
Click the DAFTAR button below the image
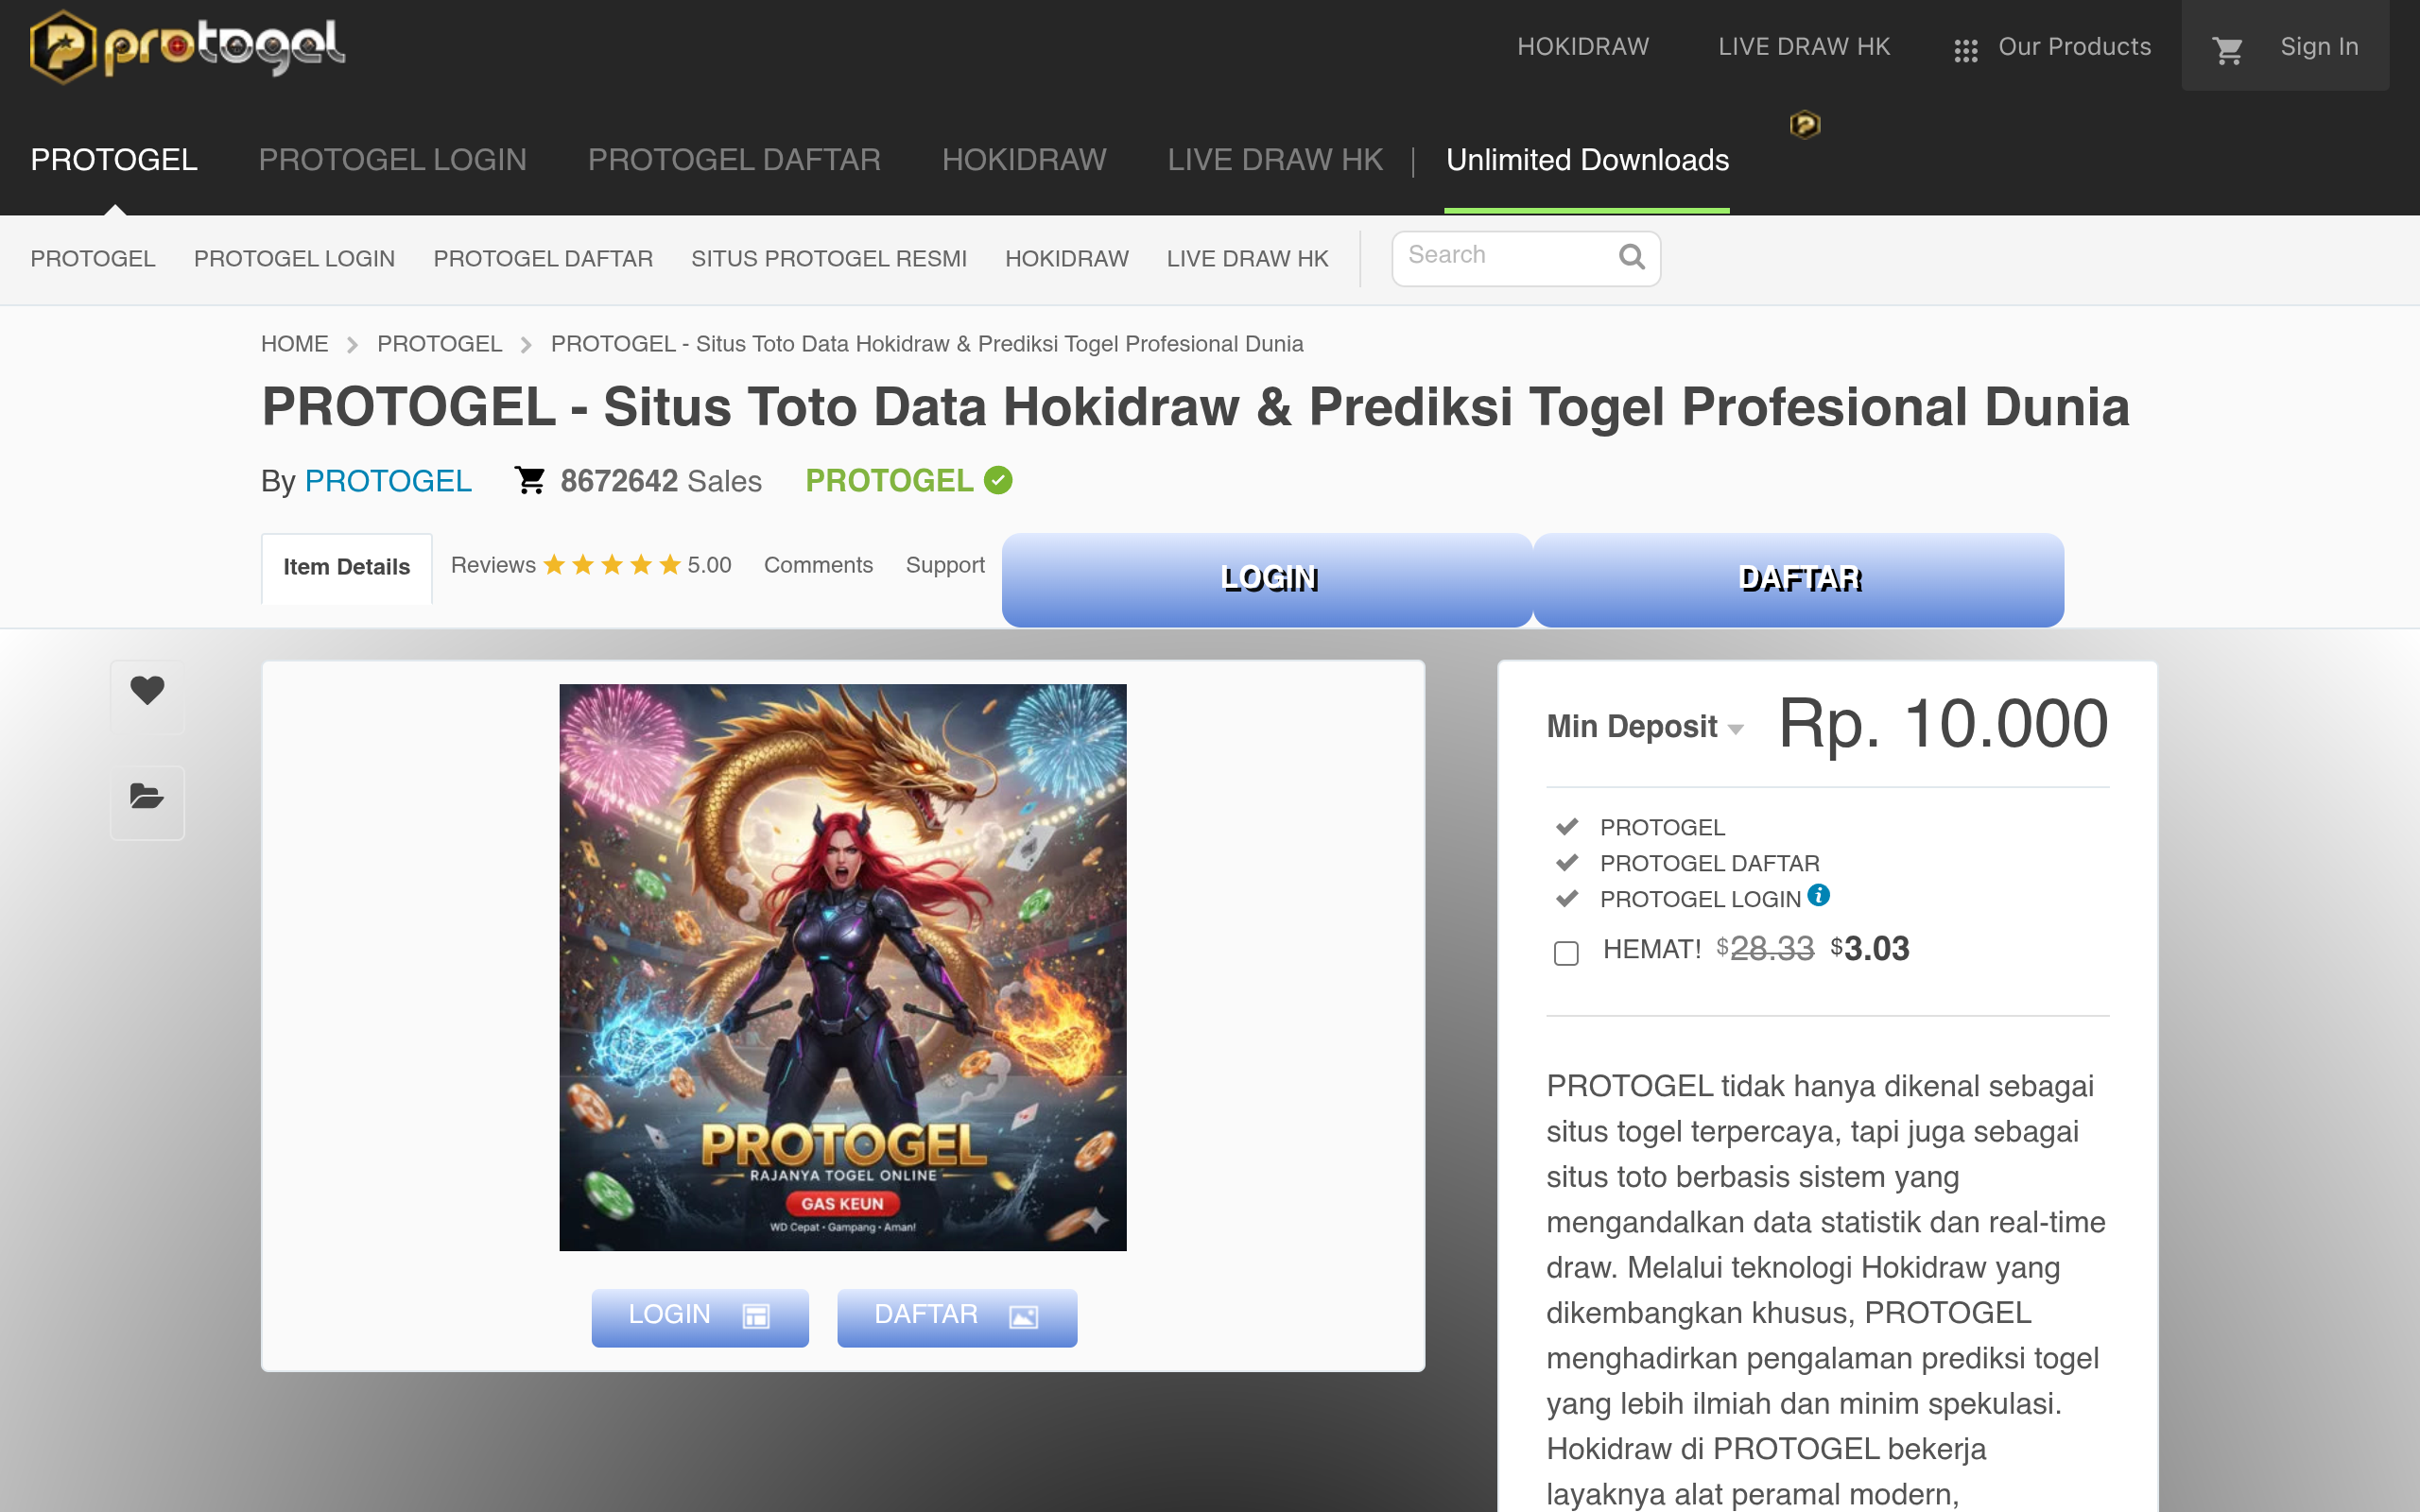coord(957,1317)
